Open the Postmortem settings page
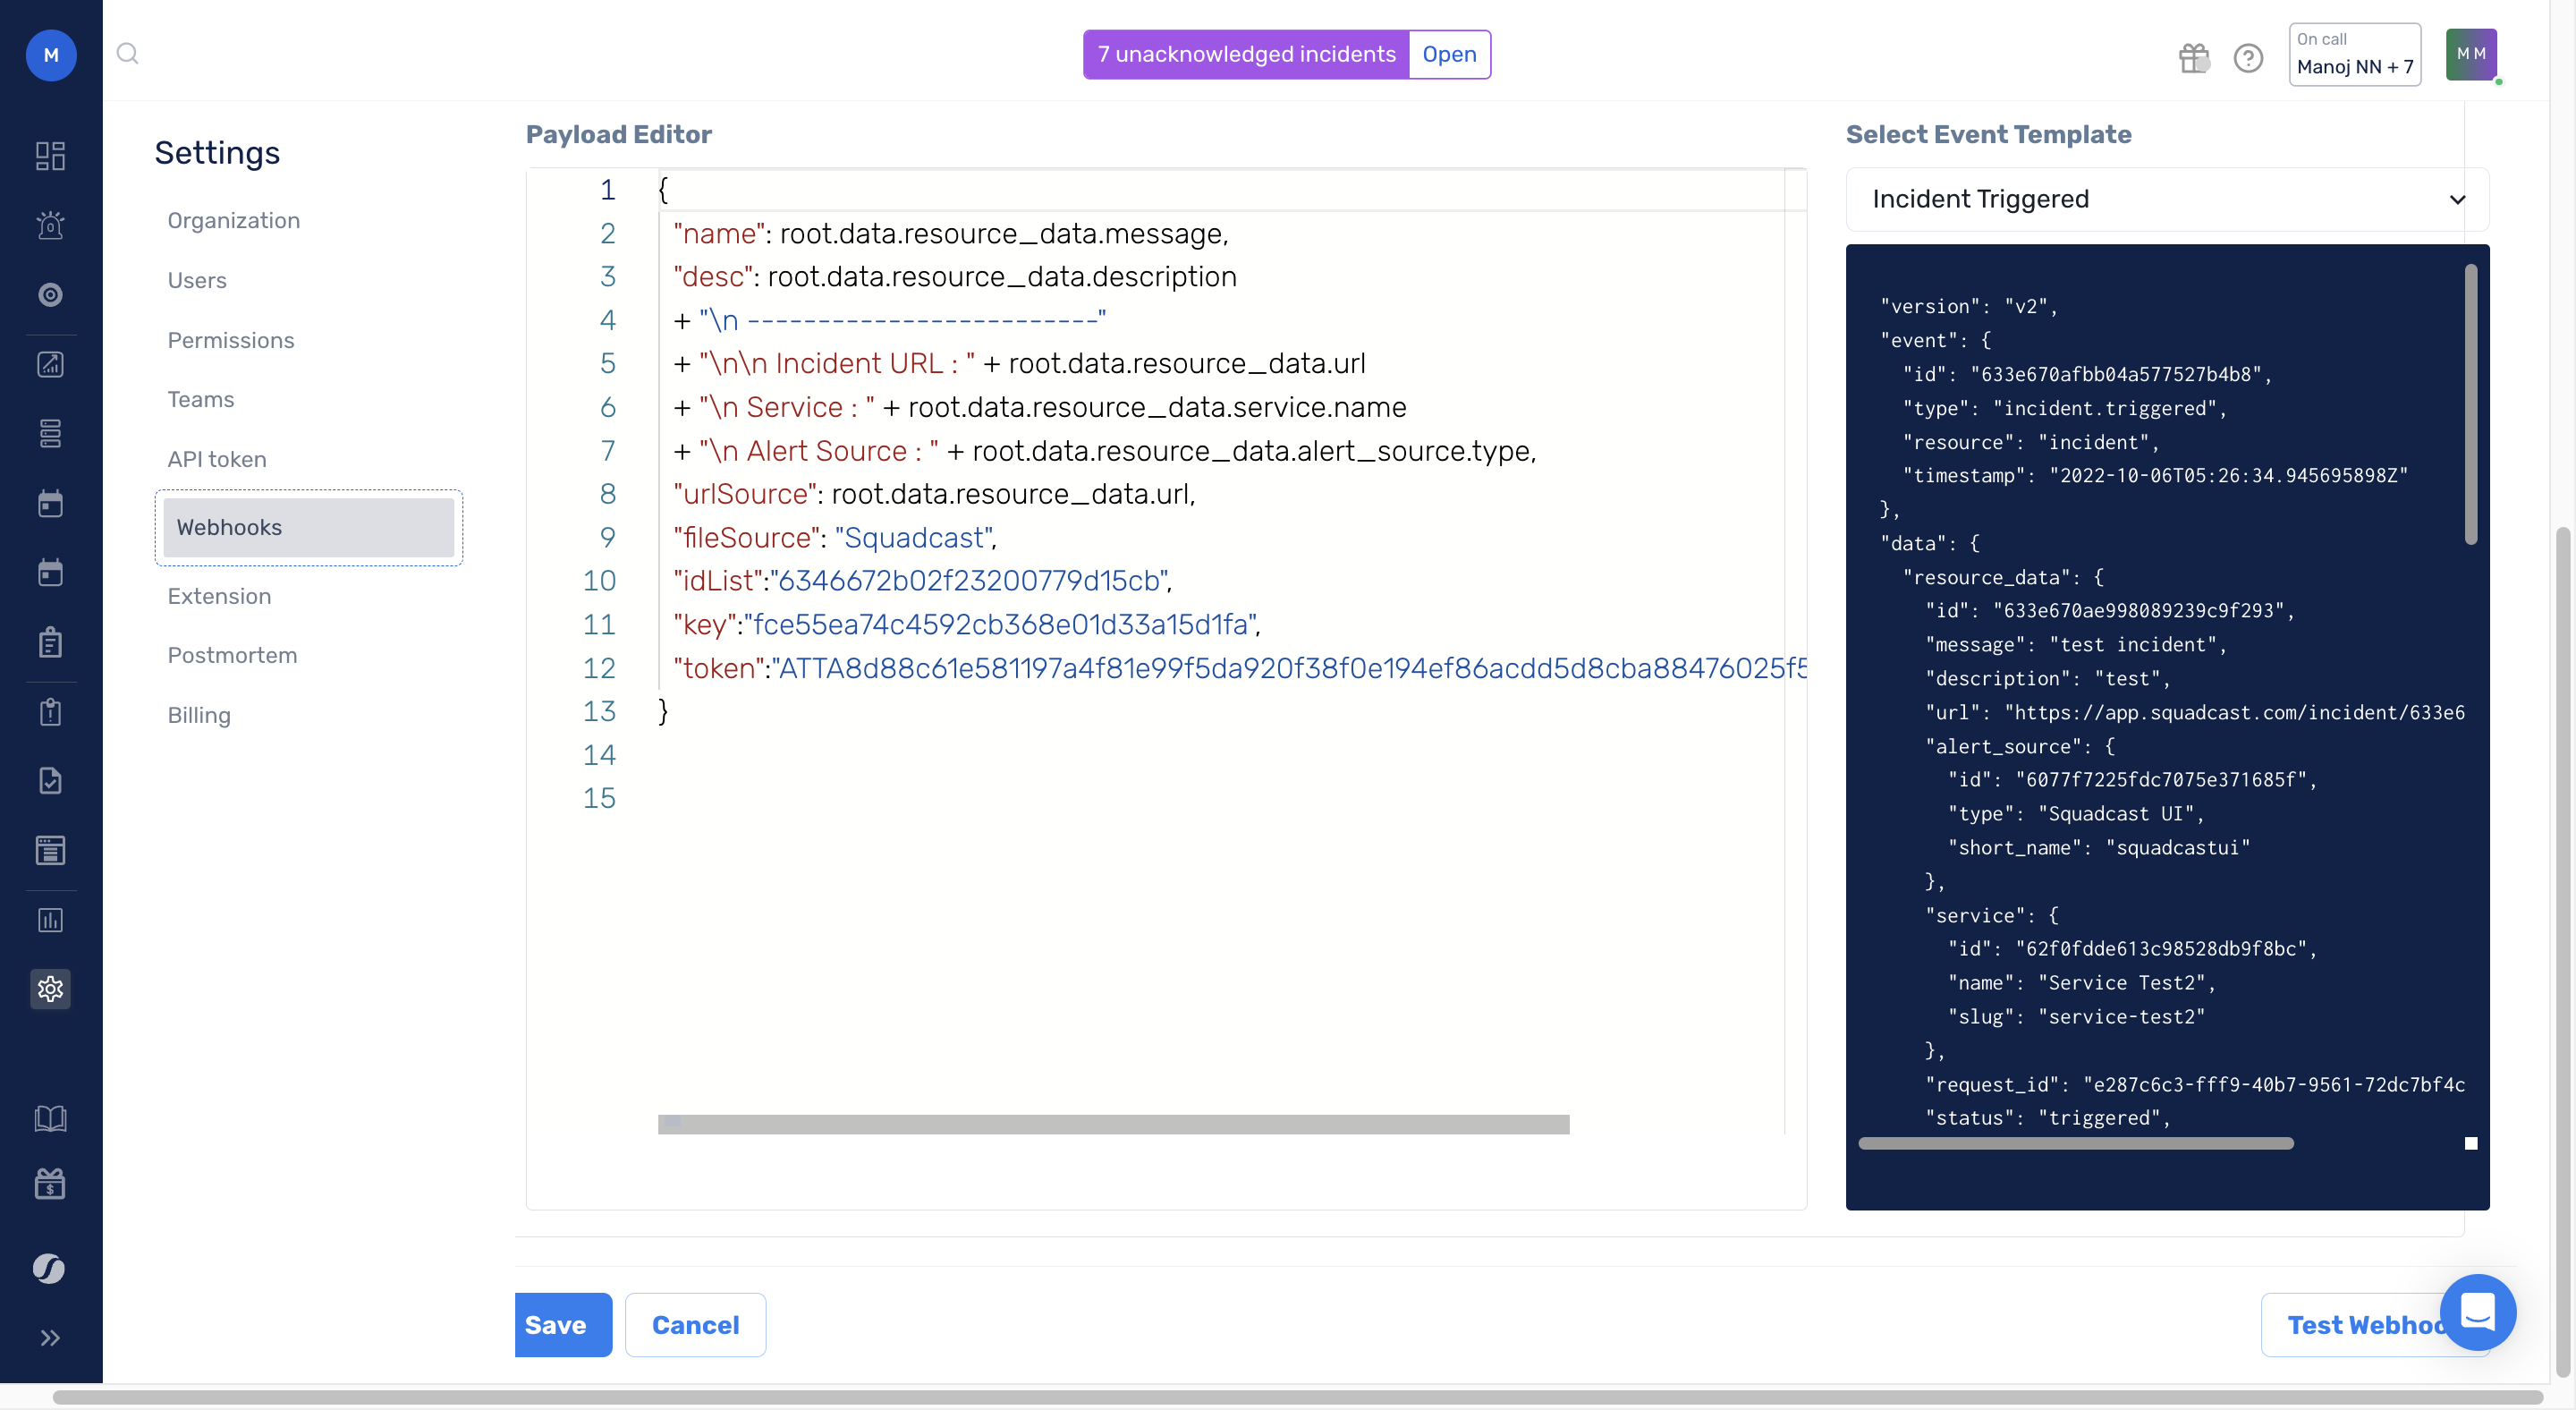 coord(232,655)
